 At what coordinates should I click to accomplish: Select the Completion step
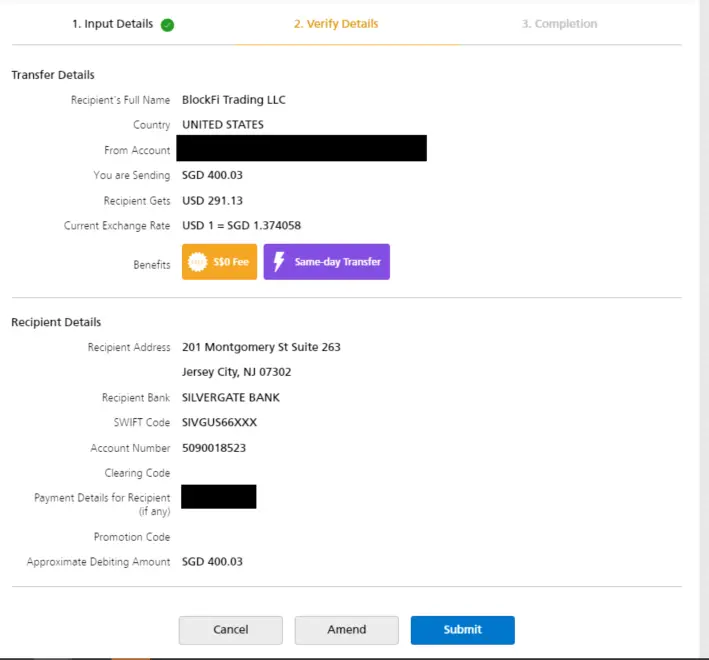(559, 24)
